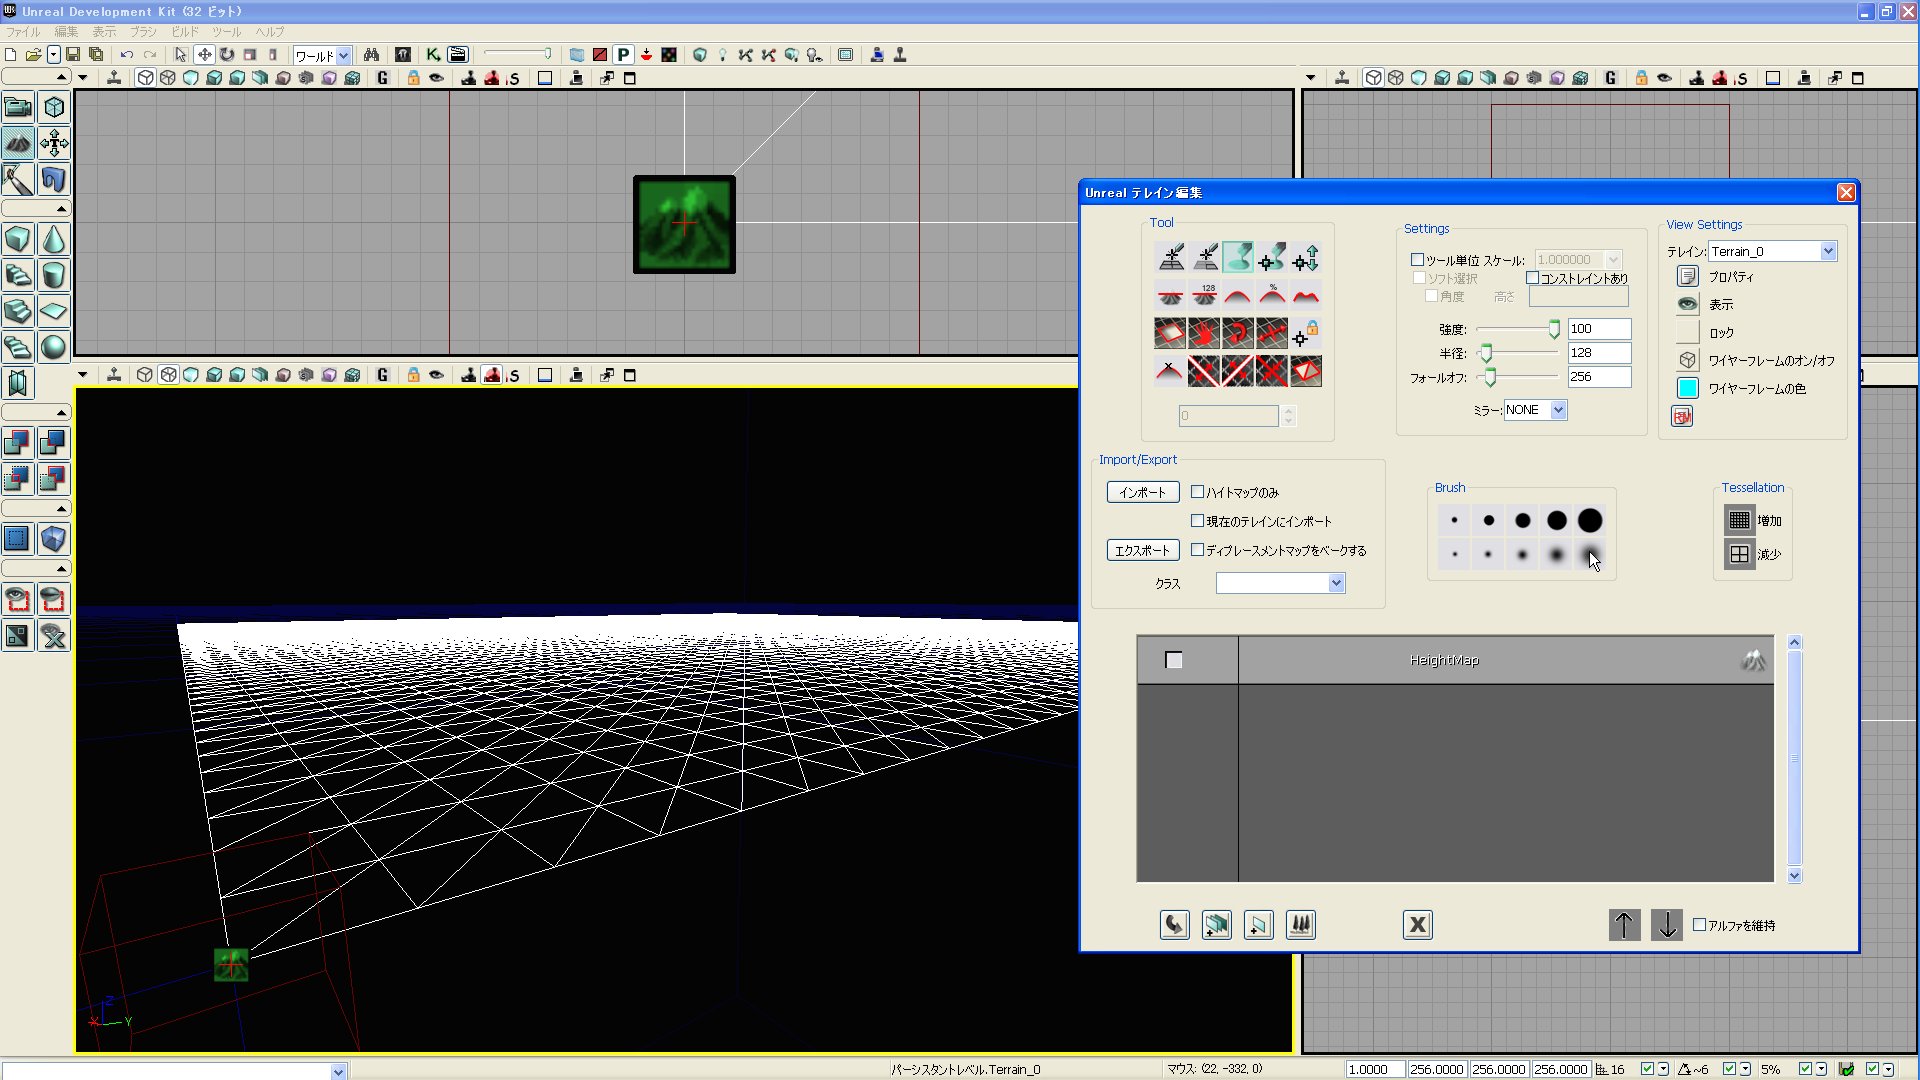Open the Terrain_0 dropdown
The width and height of the screenshot is (1920, 1080).
click(1828, 251)
